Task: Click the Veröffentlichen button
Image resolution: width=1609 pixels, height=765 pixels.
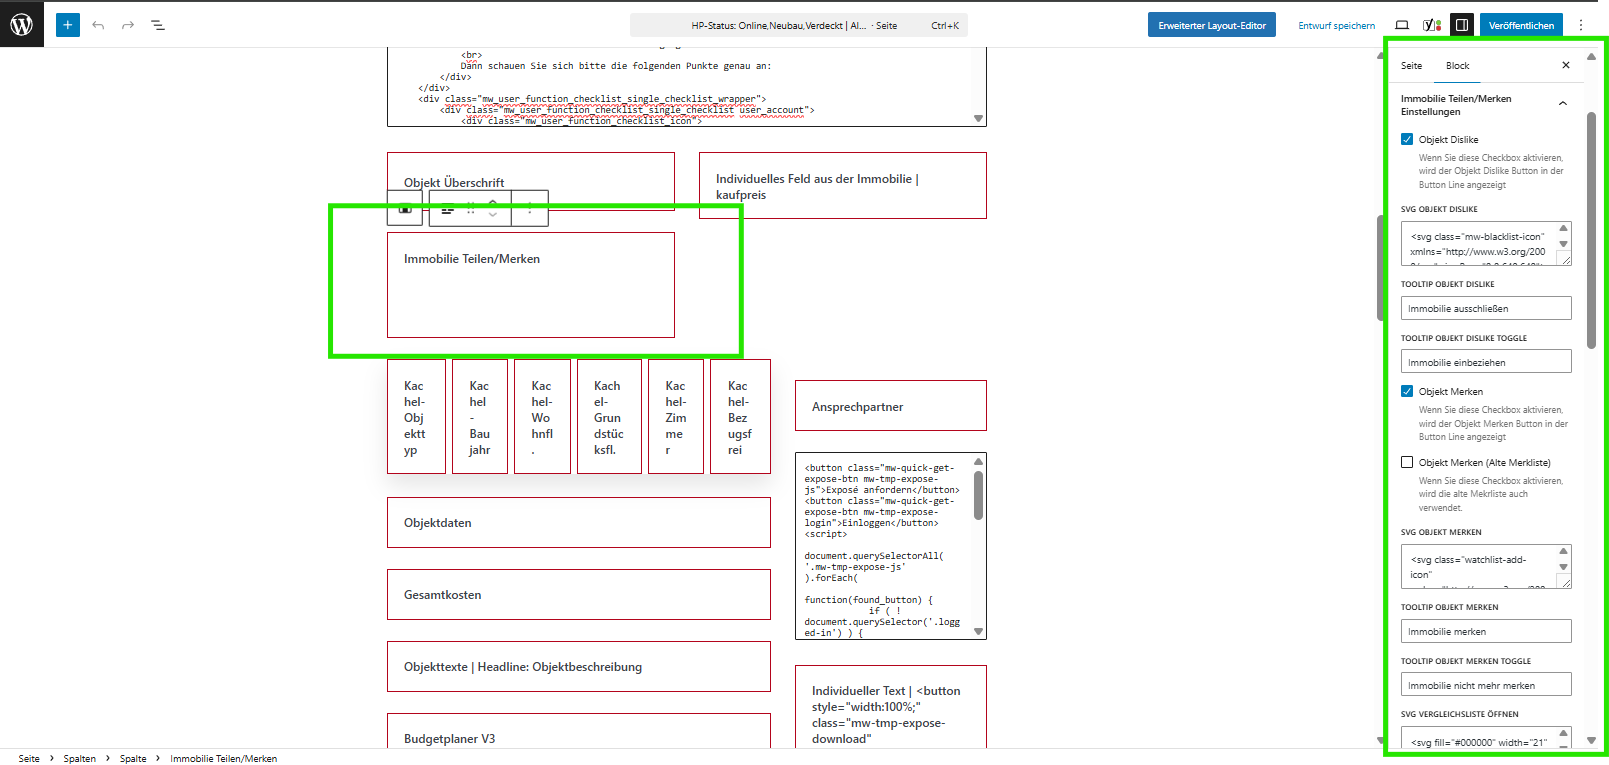Action: click(x=1521, y=25)
